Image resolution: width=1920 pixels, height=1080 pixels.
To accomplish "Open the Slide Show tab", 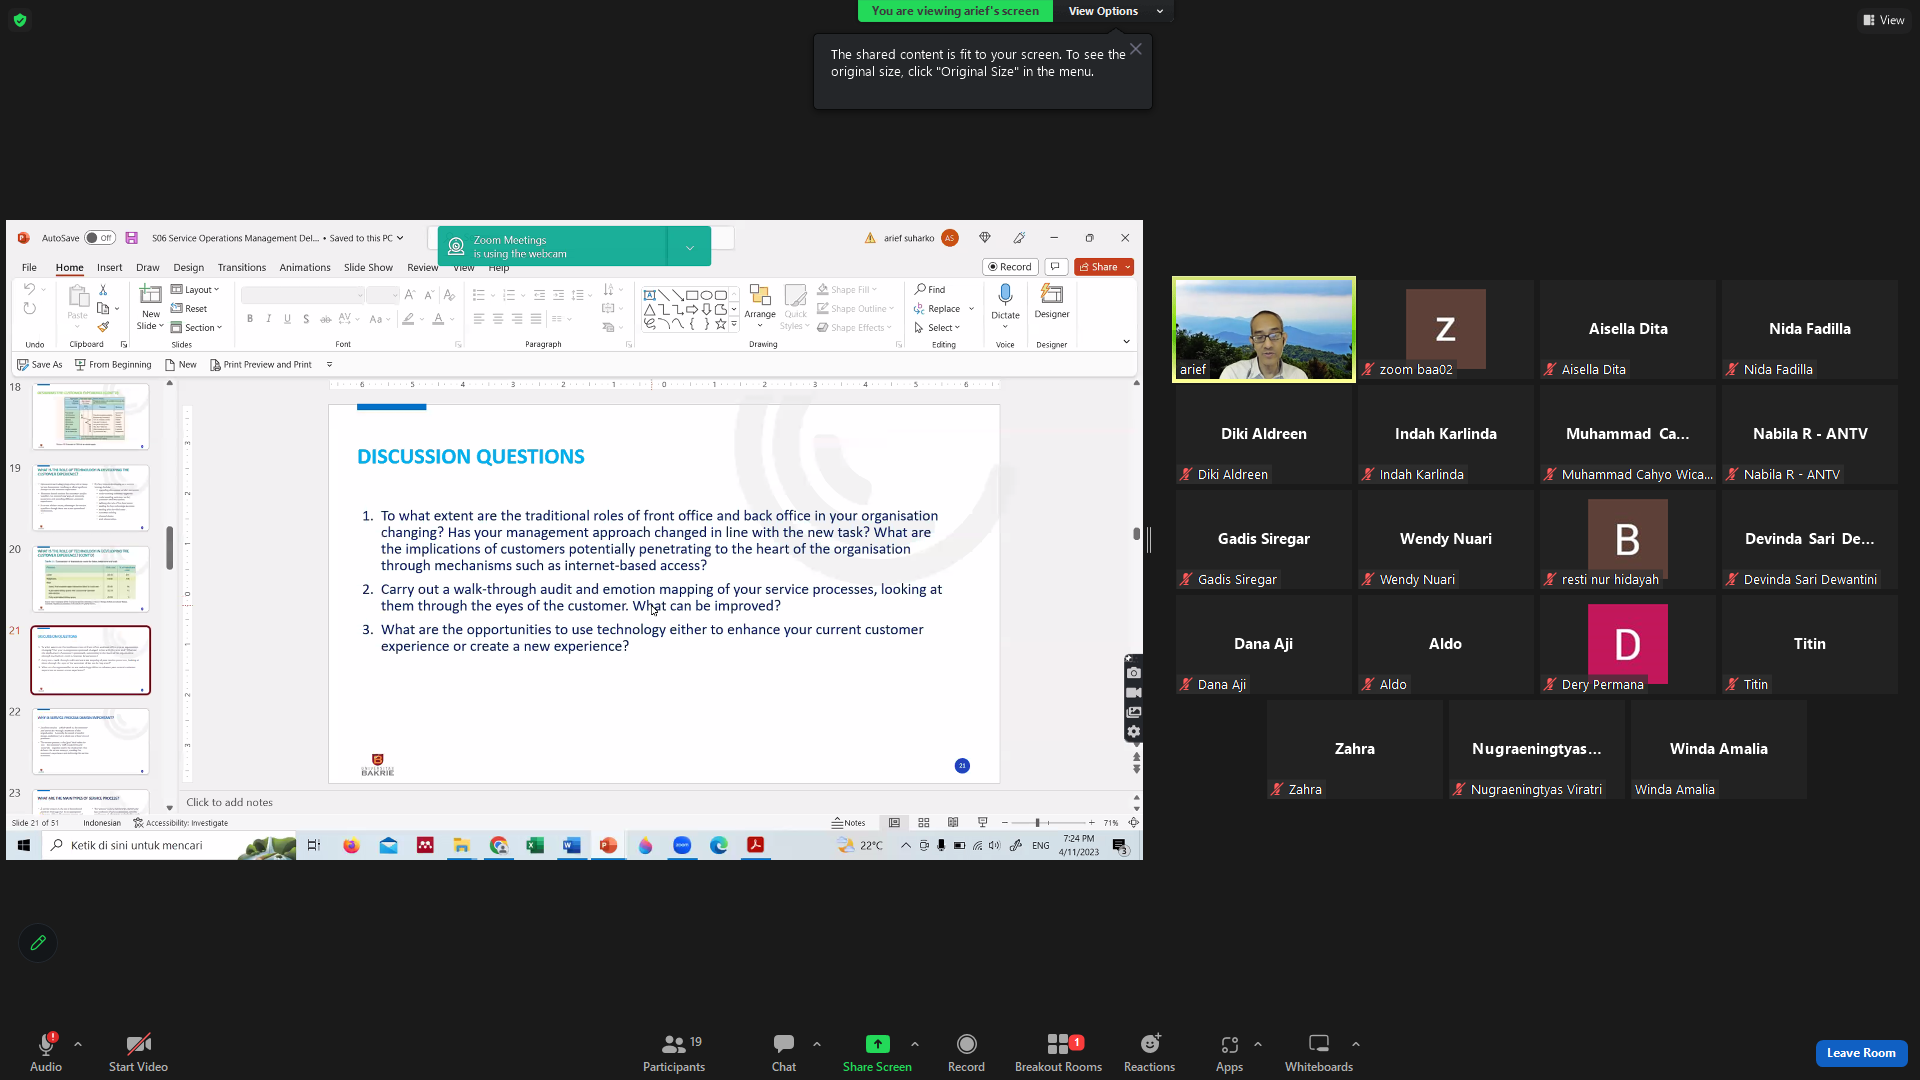I will [368, 268].
